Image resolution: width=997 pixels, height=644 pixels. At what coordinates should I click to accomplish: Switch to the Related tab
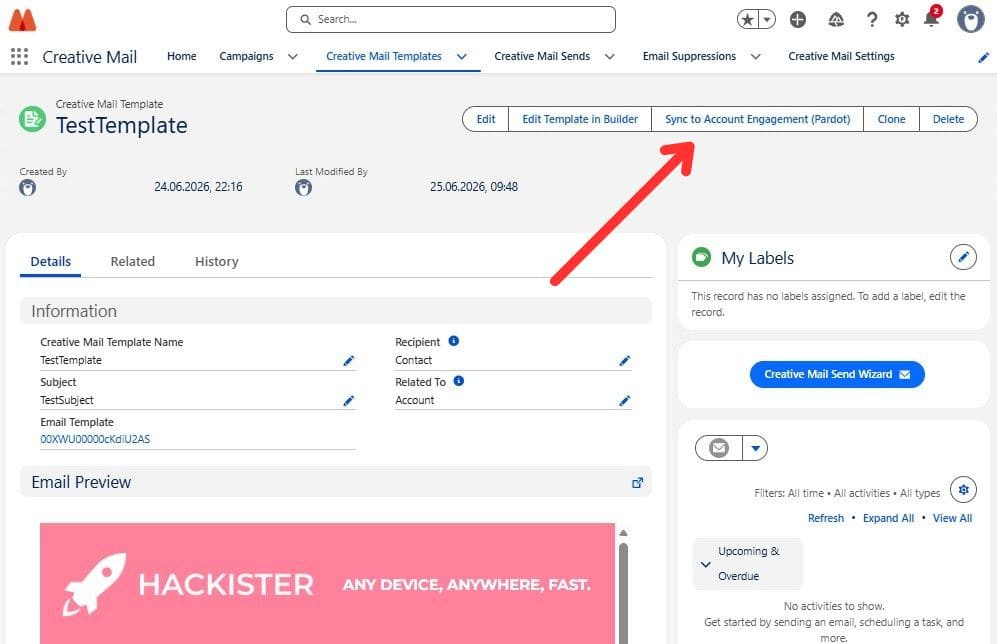tap(132, 261)
